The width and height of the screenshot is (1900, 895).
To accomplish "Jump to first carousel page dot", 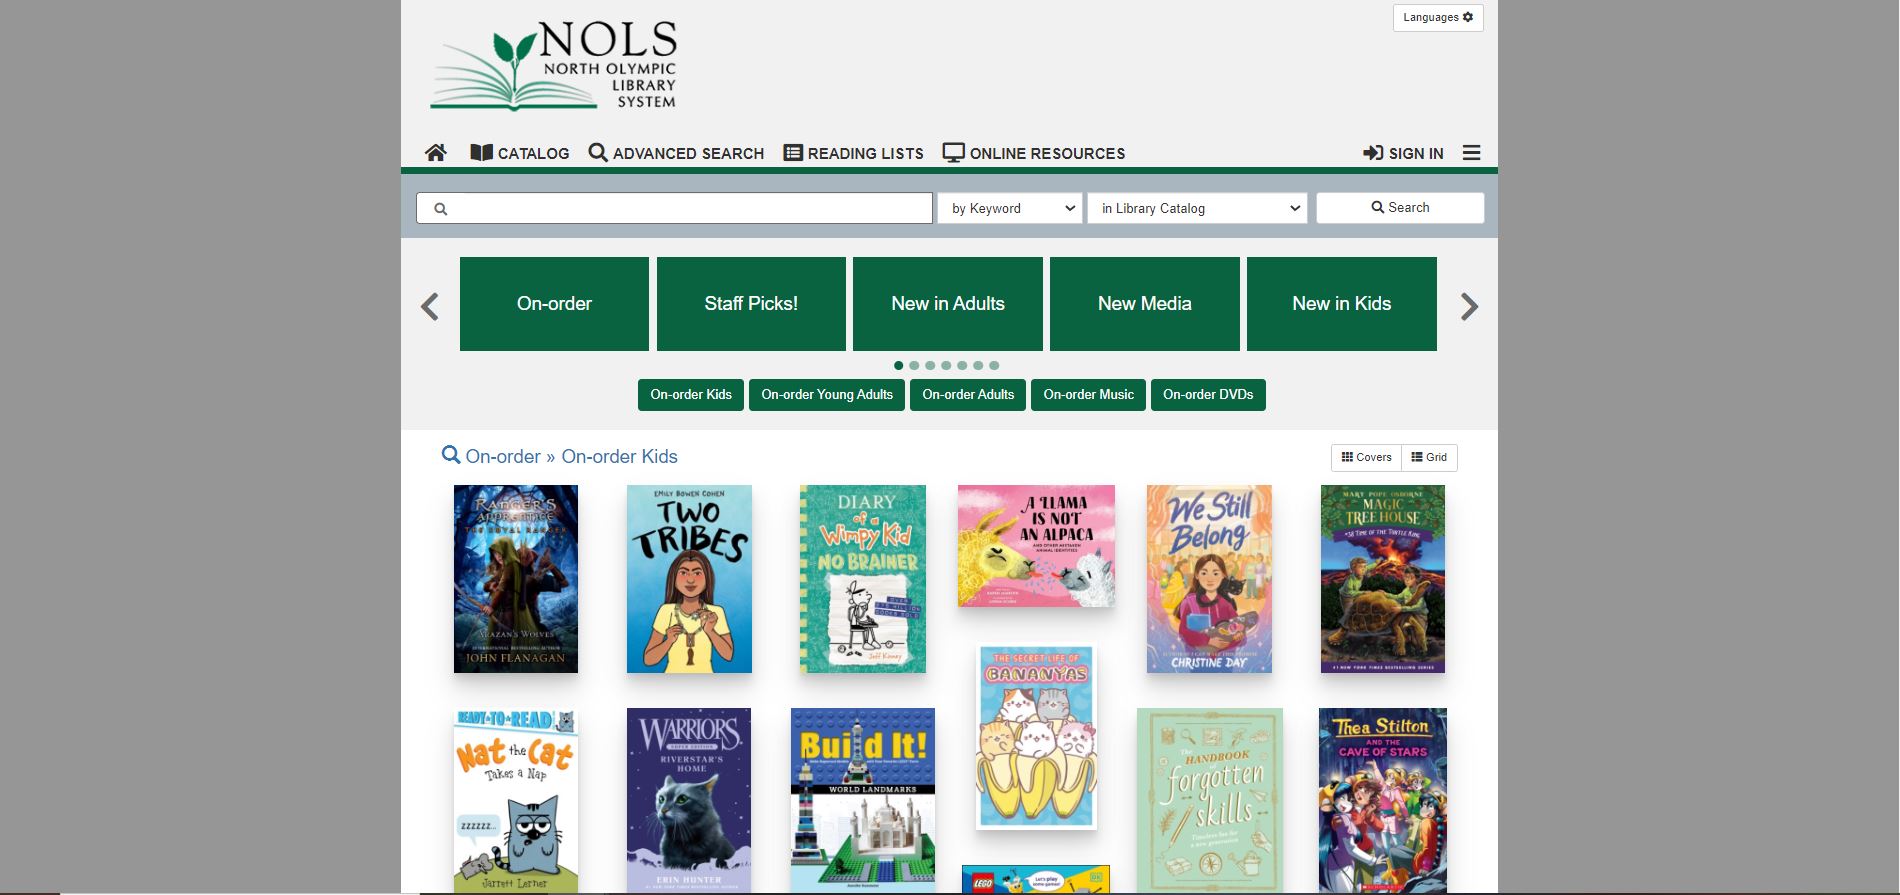I will click(898, 365).
